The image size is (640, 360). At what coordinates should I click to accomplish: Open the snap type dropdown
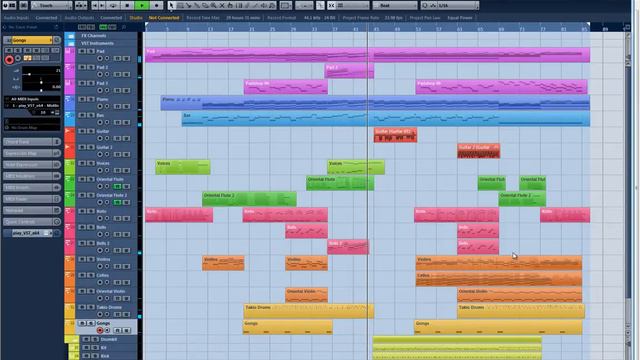click(x=353, y=5)
